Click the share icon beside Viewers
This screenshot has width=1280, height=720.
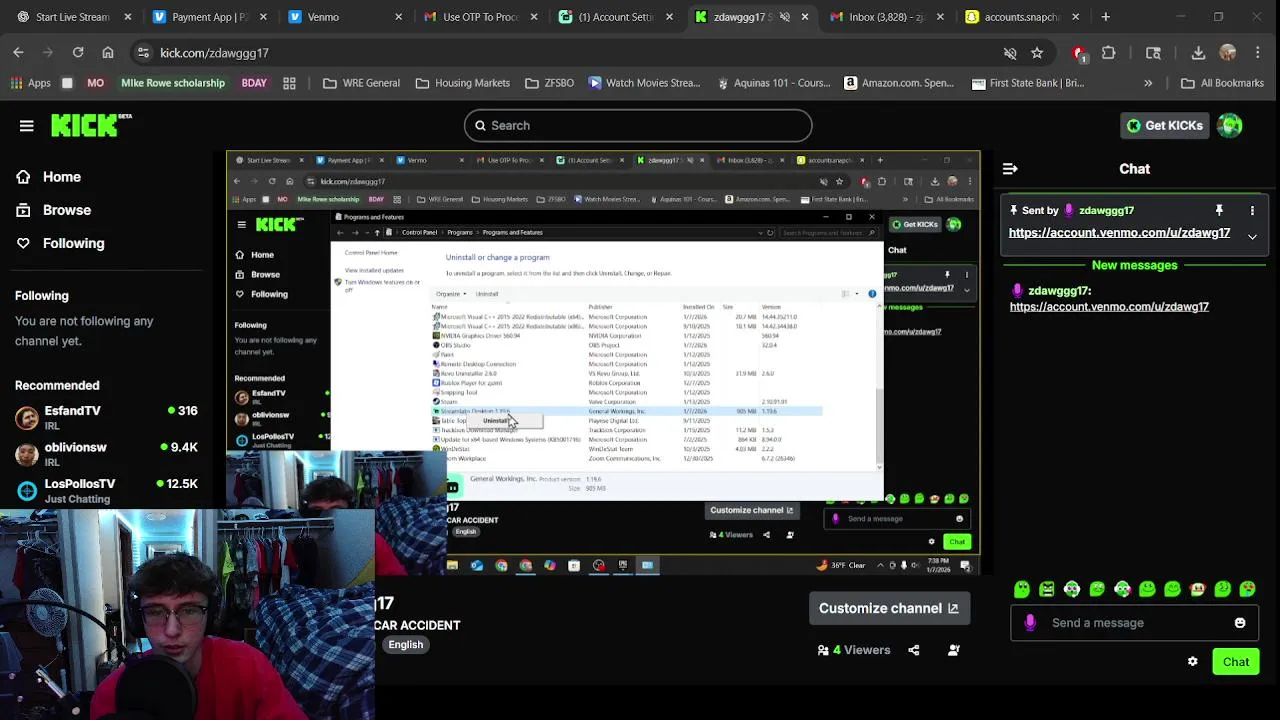(x=913, y=650)
